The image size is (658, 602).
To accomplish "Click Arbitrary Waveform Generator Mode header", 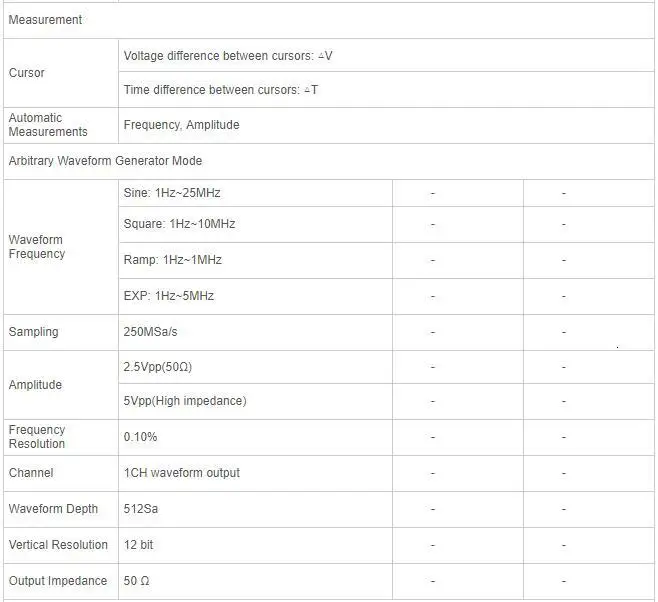I will [x=105, y=161].
